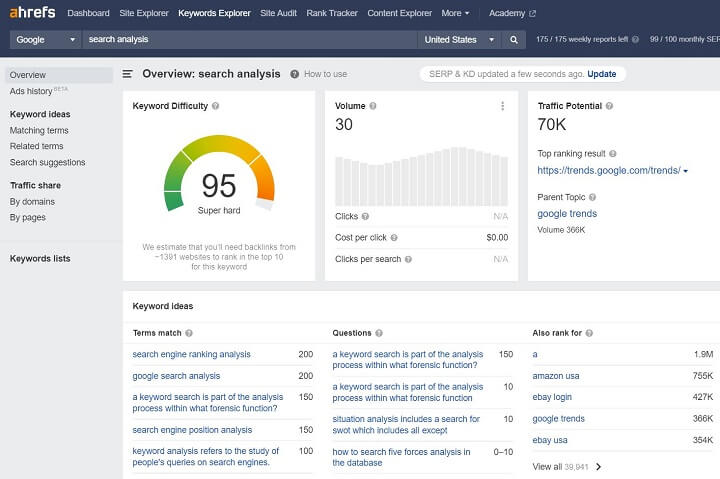Image resolution: width=720 pixels, height=479 pixels.
Task: Open the United States country dropdown
Action: coord(459,39)
